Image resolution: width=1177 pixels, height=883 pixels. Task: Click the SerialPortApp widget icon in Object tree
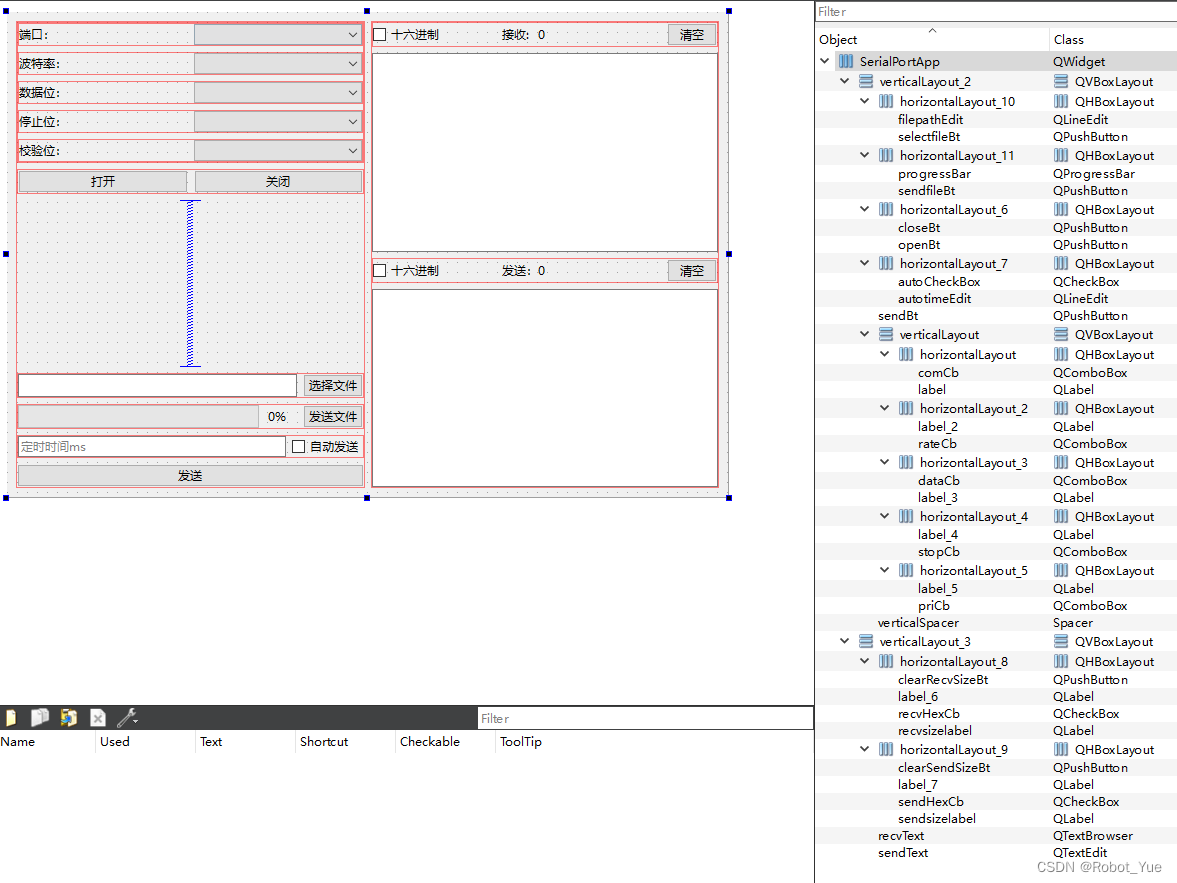click(x=846, y=62)
